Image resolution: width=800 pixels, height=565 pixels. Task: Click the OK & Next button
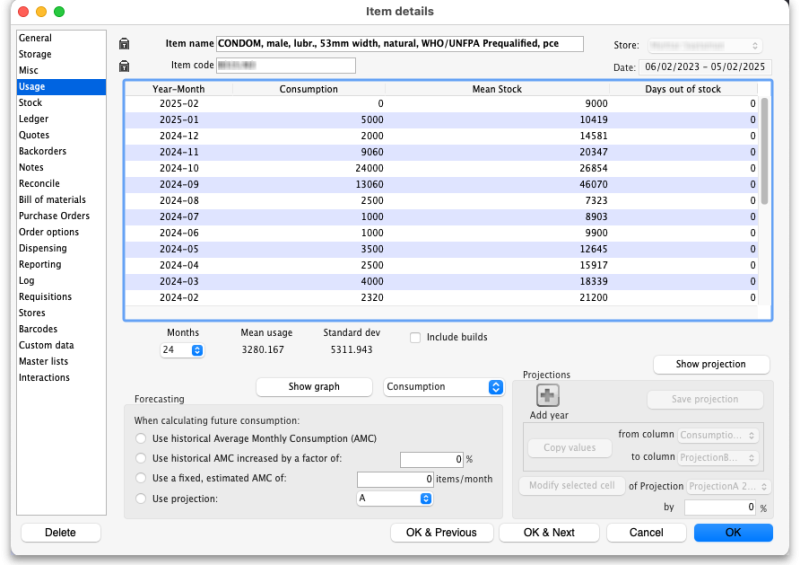pos(549,532)
